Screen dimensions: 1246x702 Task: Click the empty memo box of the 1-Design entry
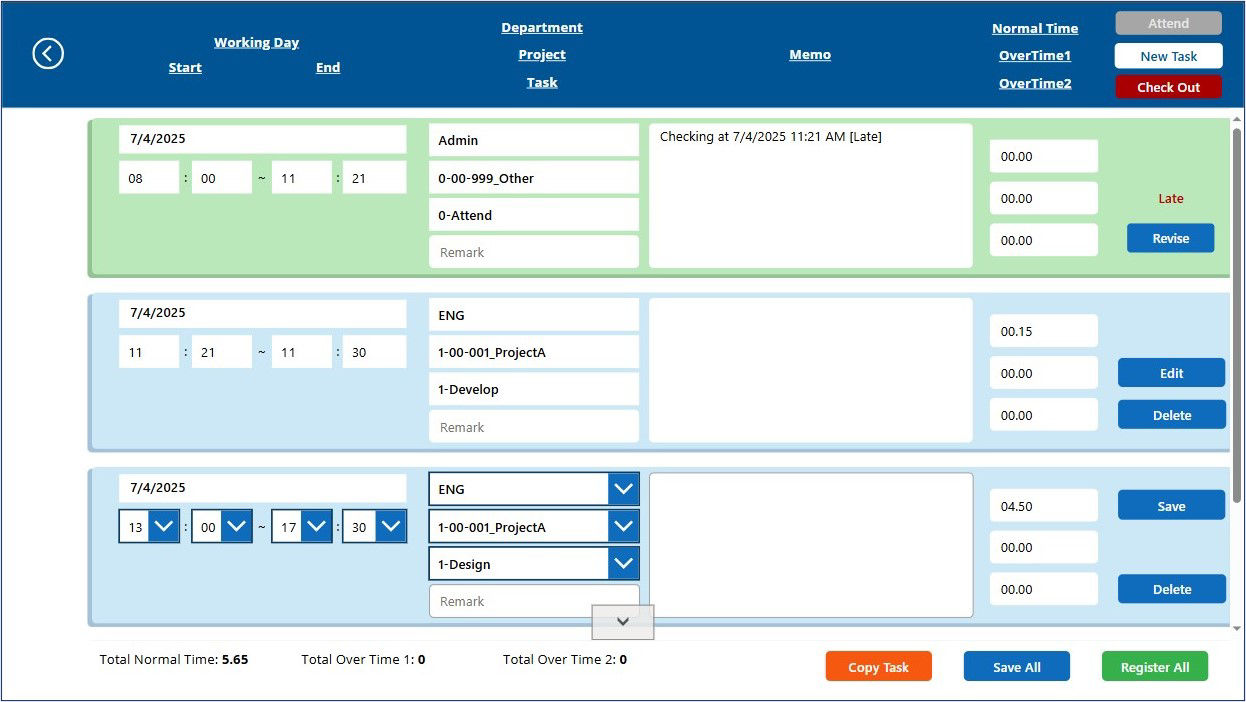(811, 545)
